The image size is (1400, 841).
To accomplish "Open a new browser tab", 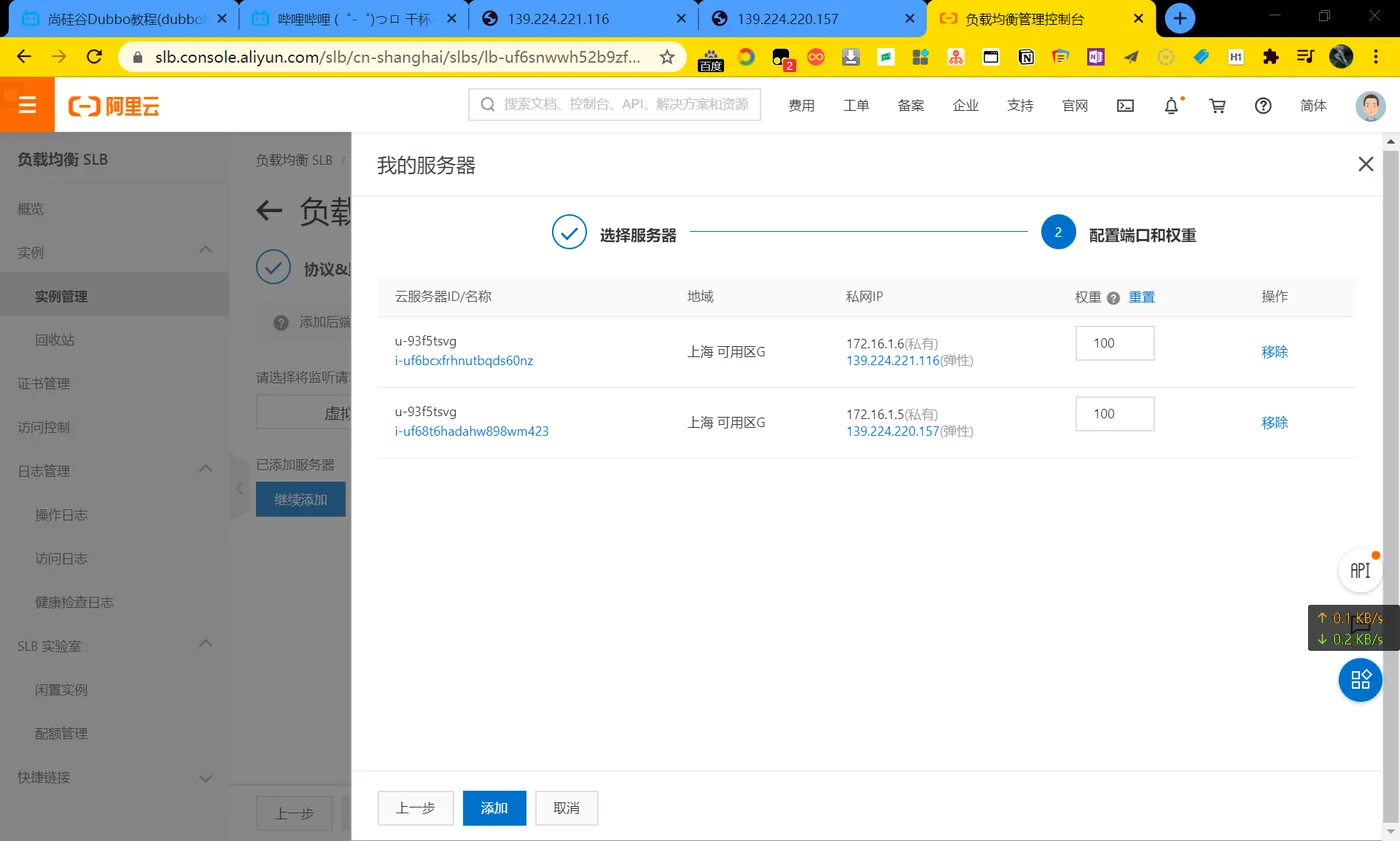I will [1181, 18].
